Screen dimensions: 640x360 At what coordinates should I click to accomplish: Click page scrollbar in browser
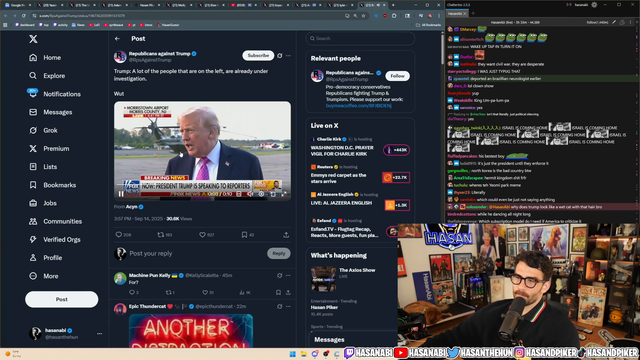(x=442, y=48)
